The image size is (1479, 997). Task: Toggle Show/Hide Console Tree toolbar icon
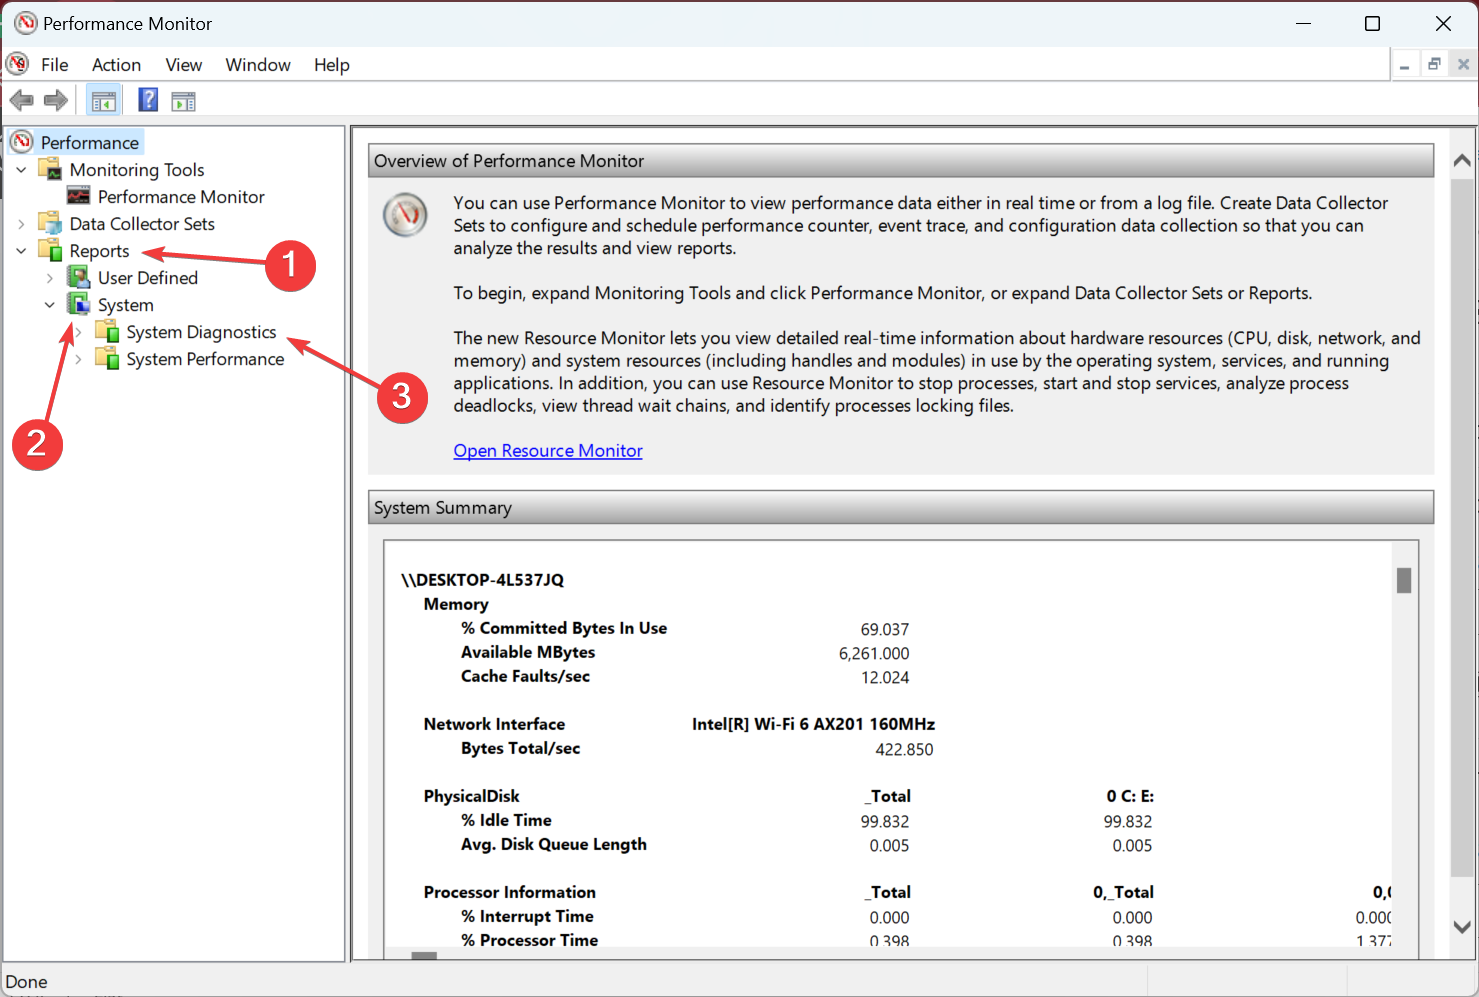tap(103, 100)
